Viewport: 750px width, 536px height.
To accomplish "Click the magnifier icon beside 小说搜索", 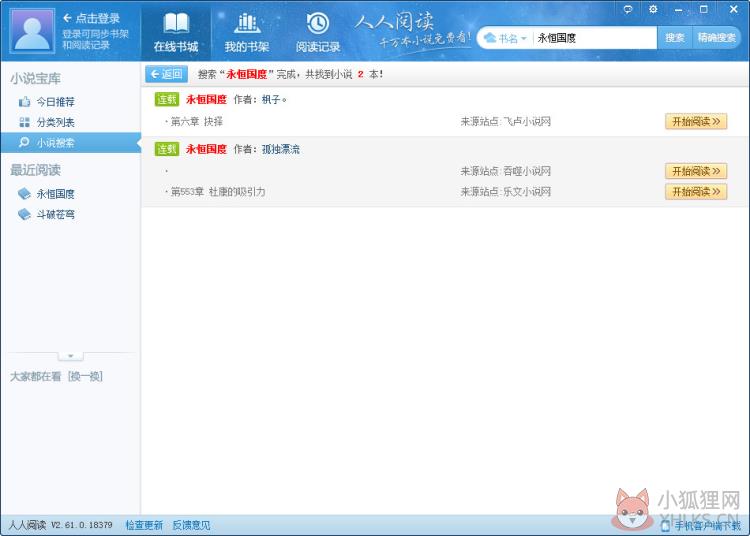I will [24, 142].
